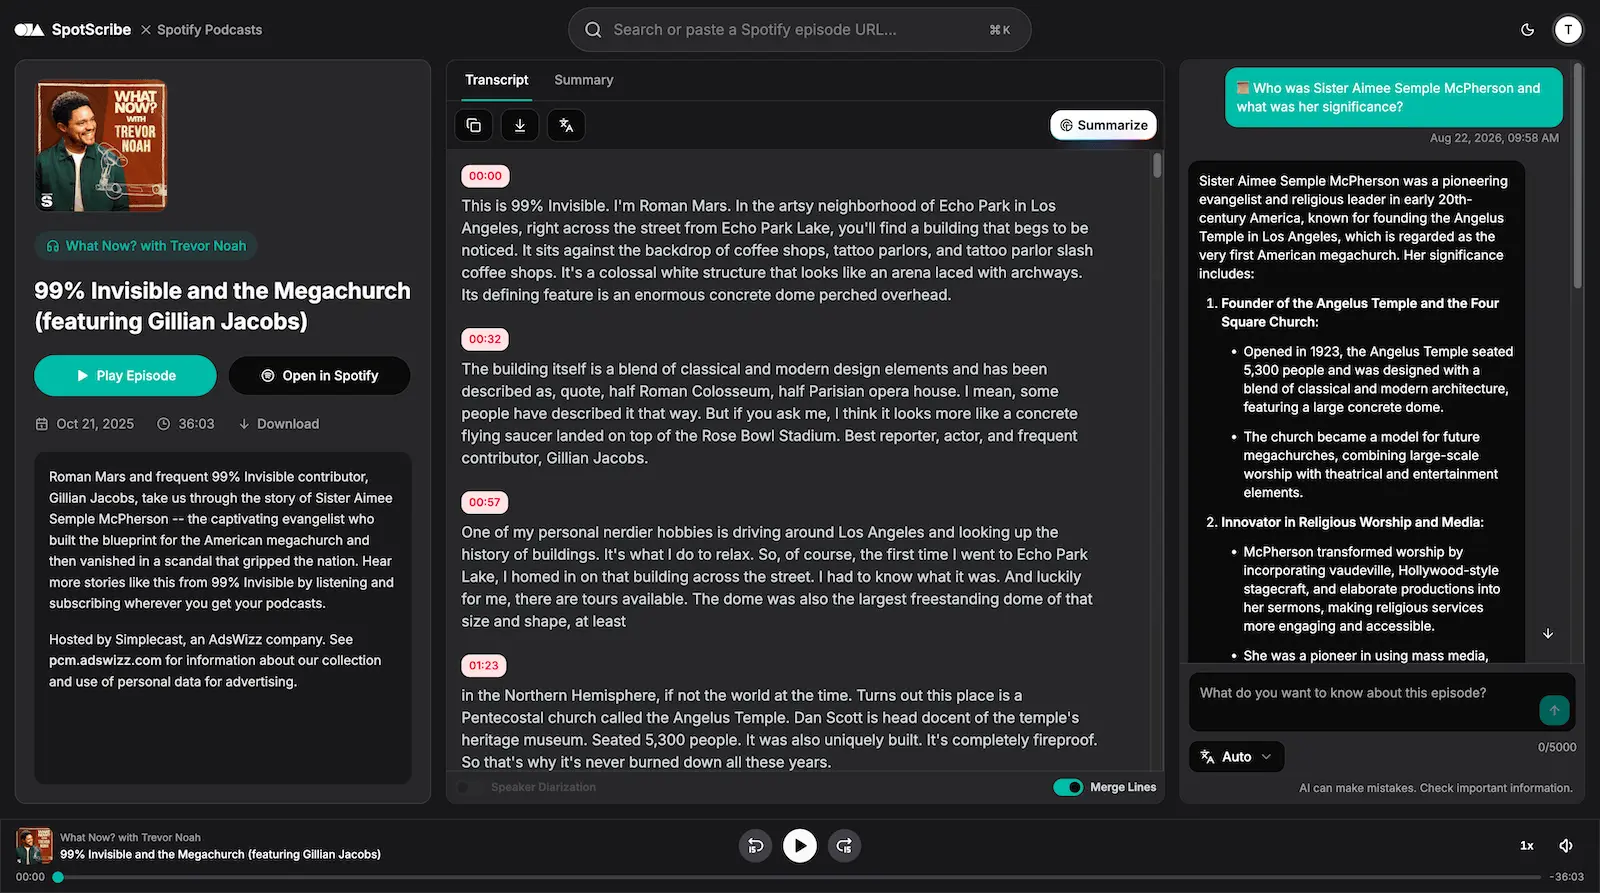Click the Download link under episode title
The width and height of the screenshot is (1600, 893).
(279, 424)
